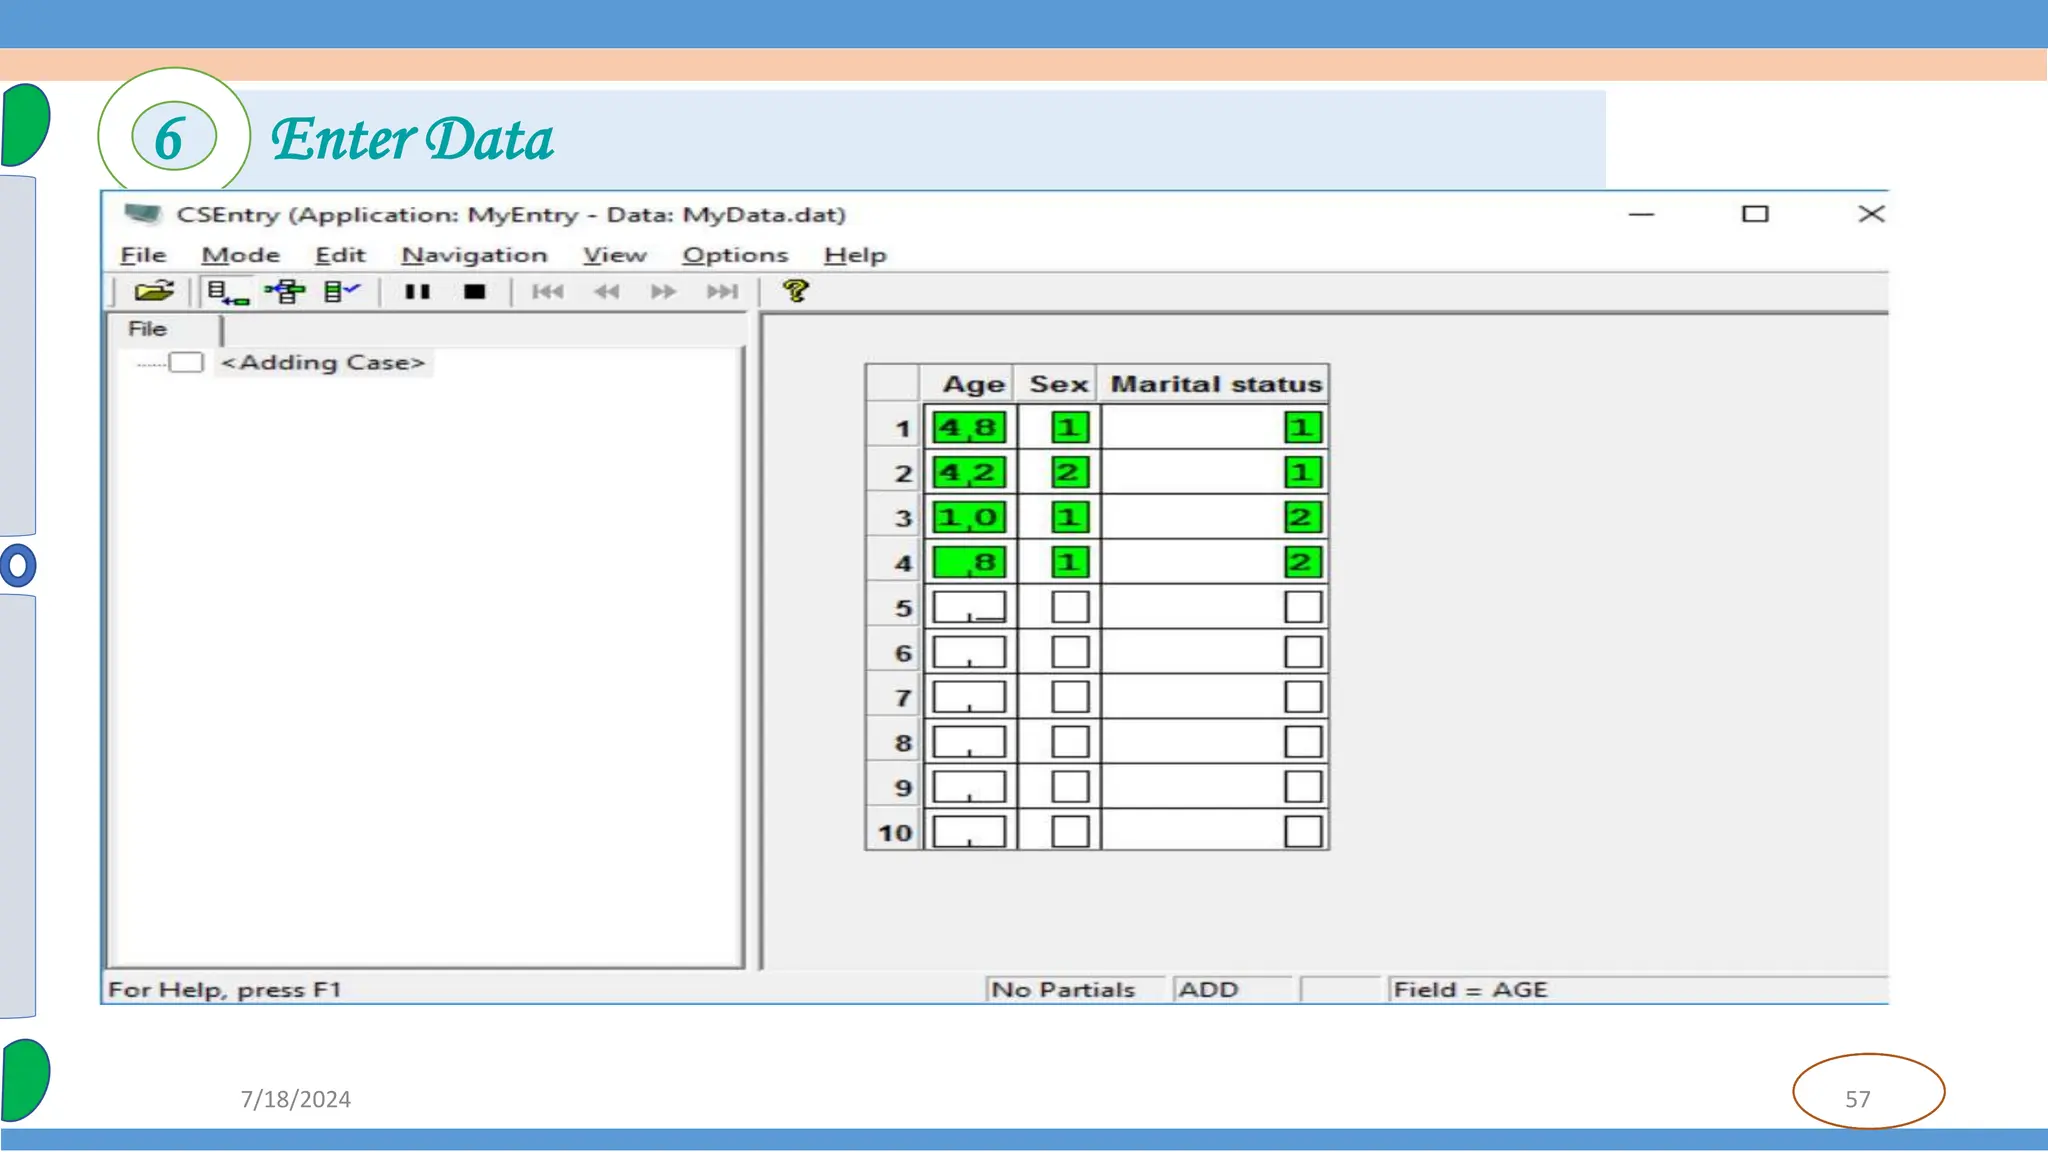Click the Age field in row 2

click(x=969, y=473)
